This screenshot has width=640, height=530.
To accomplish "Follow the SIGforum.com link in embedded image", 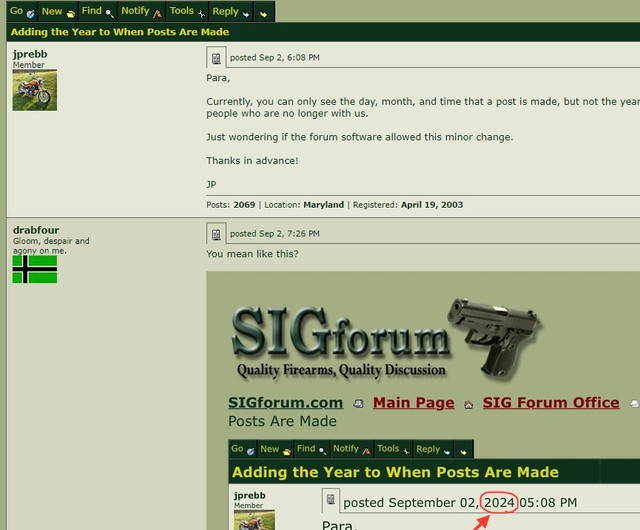I will tap(285, 403).
